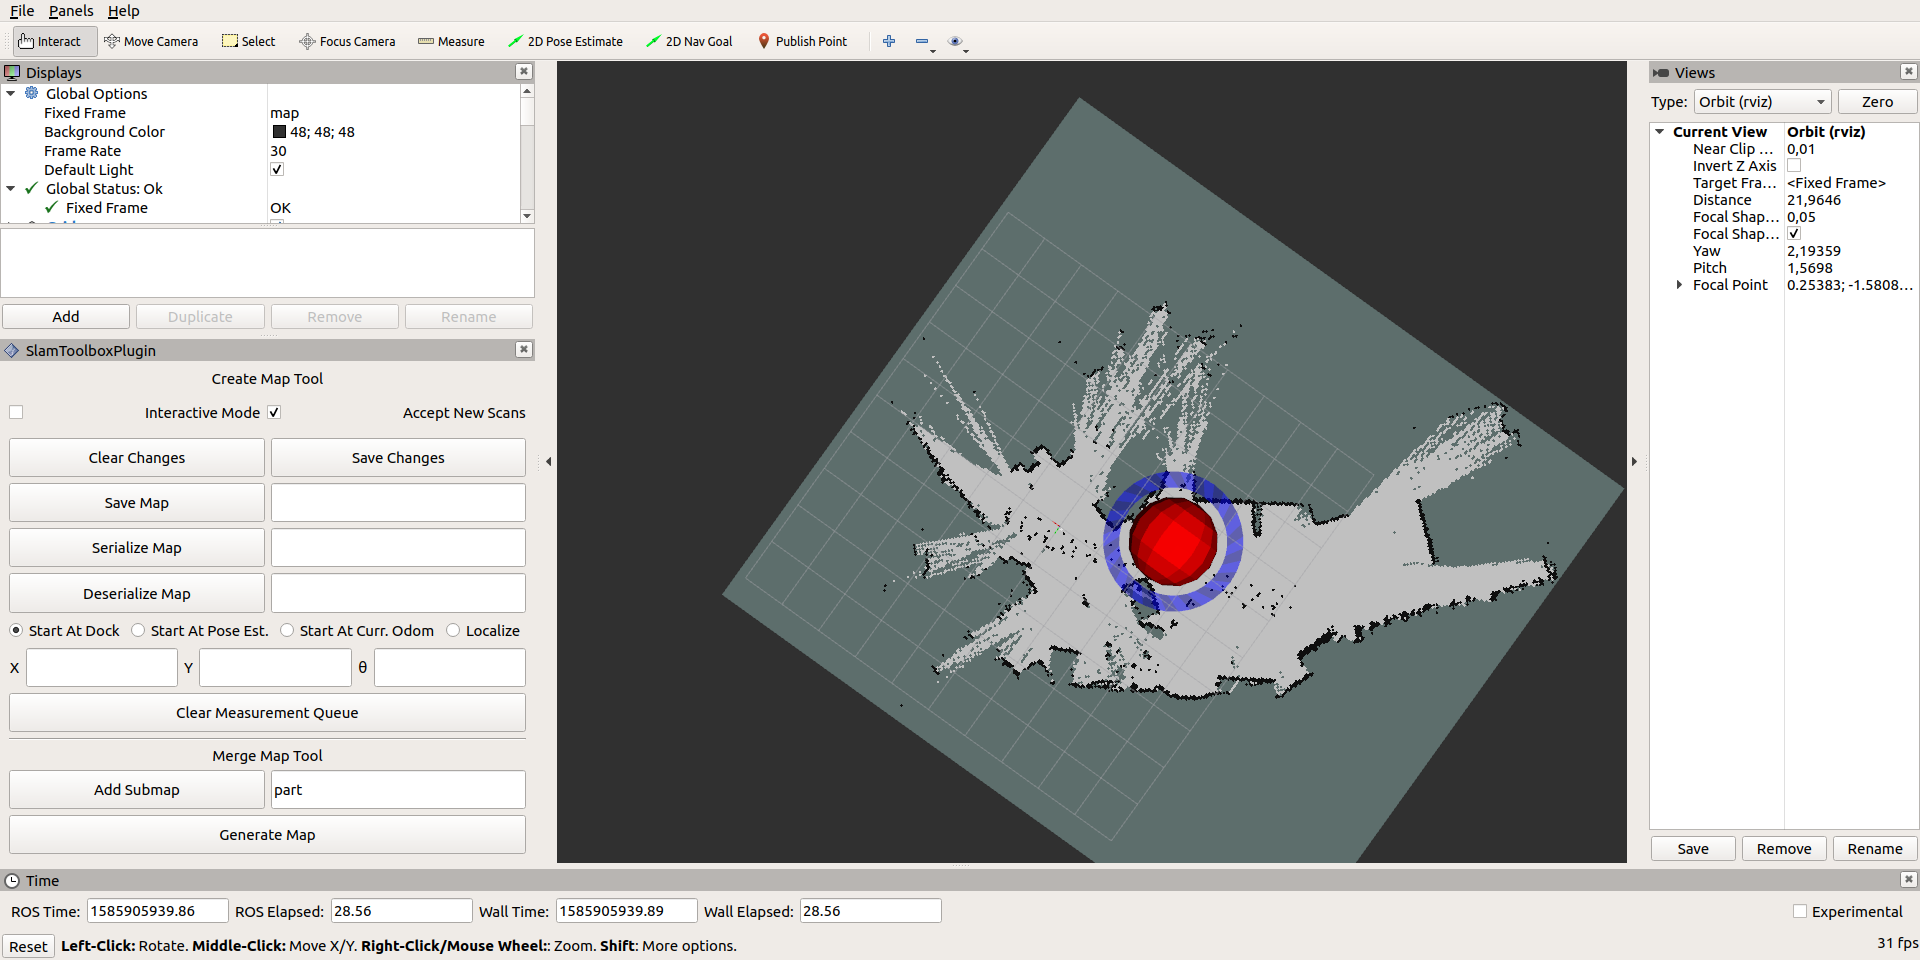1920x960 pixels.
Task: Select the Interact tool
Action: (52, 41)
